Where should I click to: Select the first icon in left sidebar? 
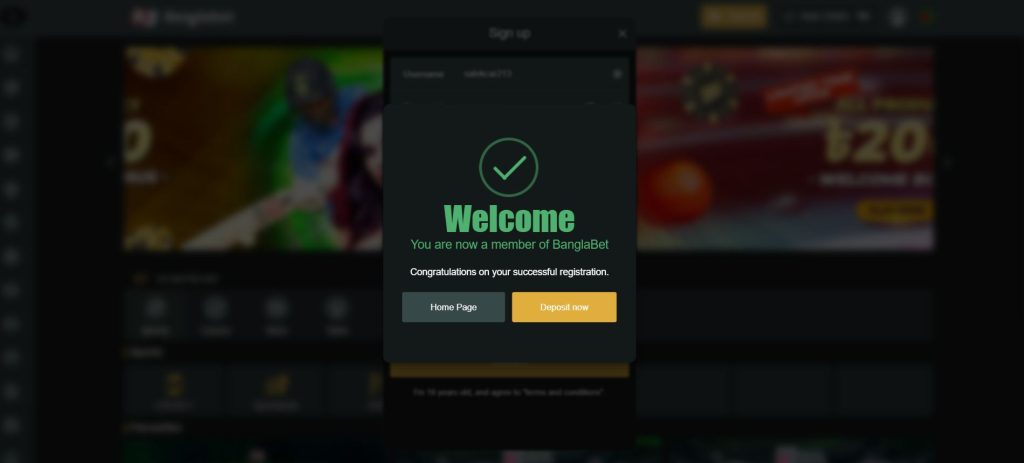click(x=11, y=55)
